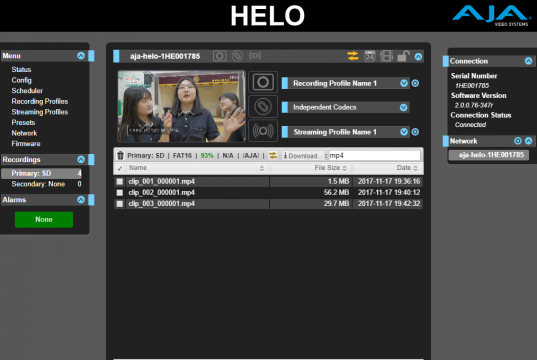Screen dimensions: 537x360
Task: Click the link codecs button beside preview
Action: 263,107
